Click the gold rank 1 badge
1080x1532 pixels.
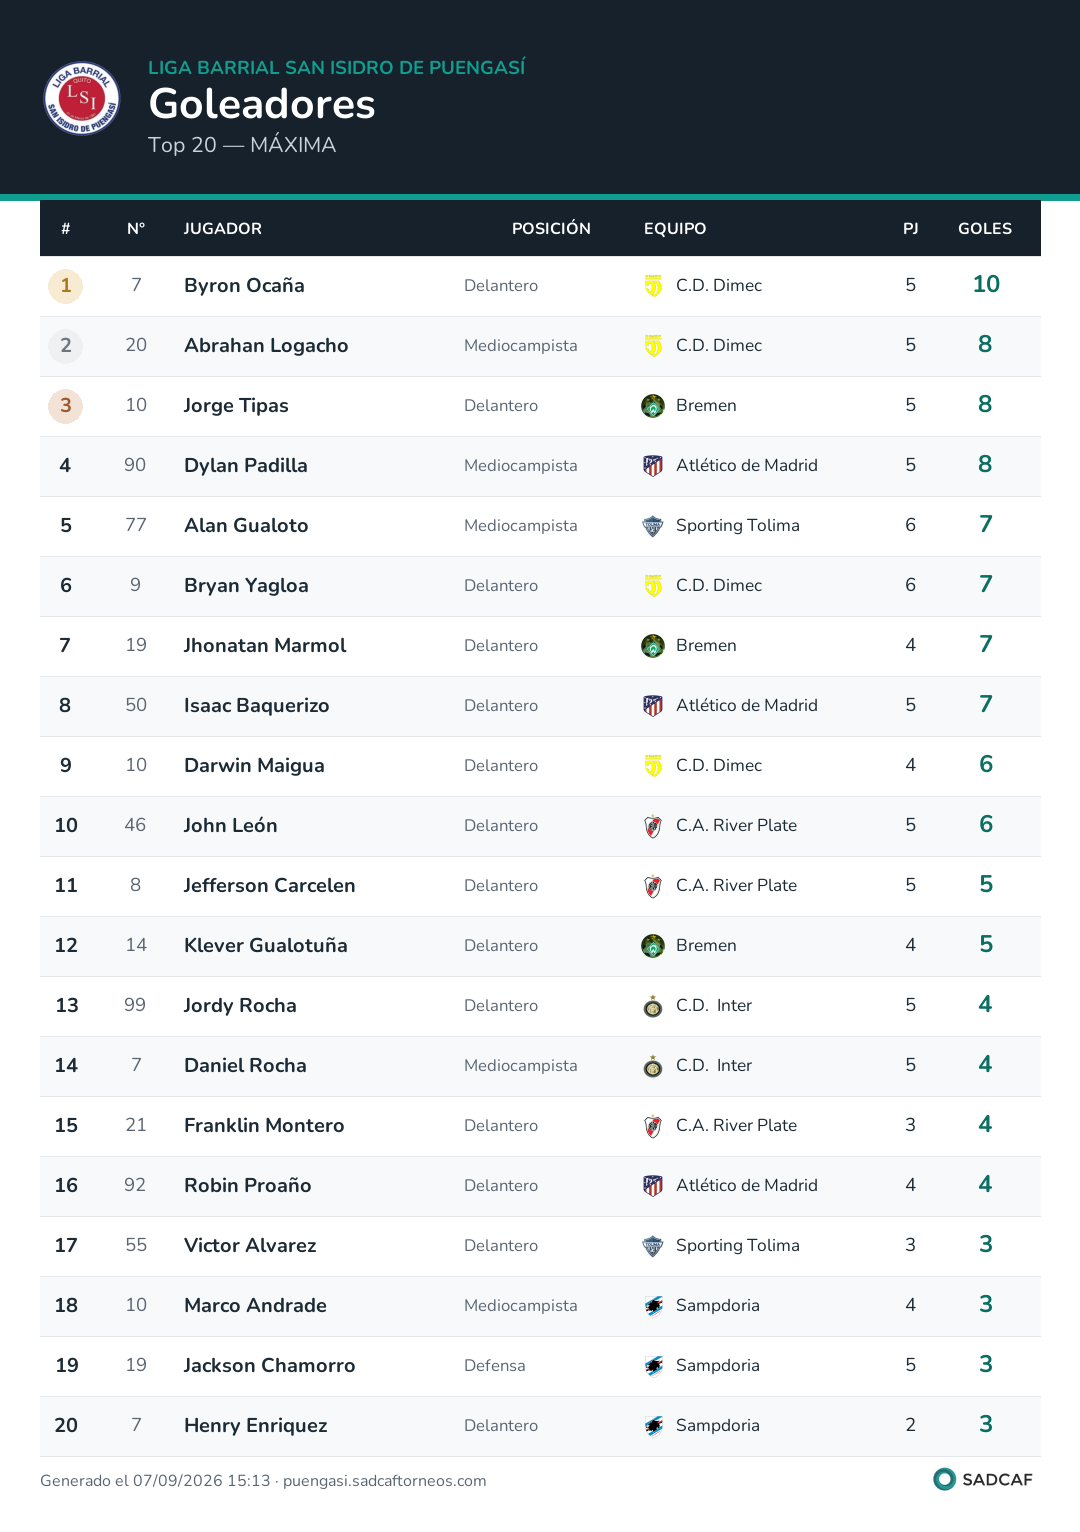(66, 286)
